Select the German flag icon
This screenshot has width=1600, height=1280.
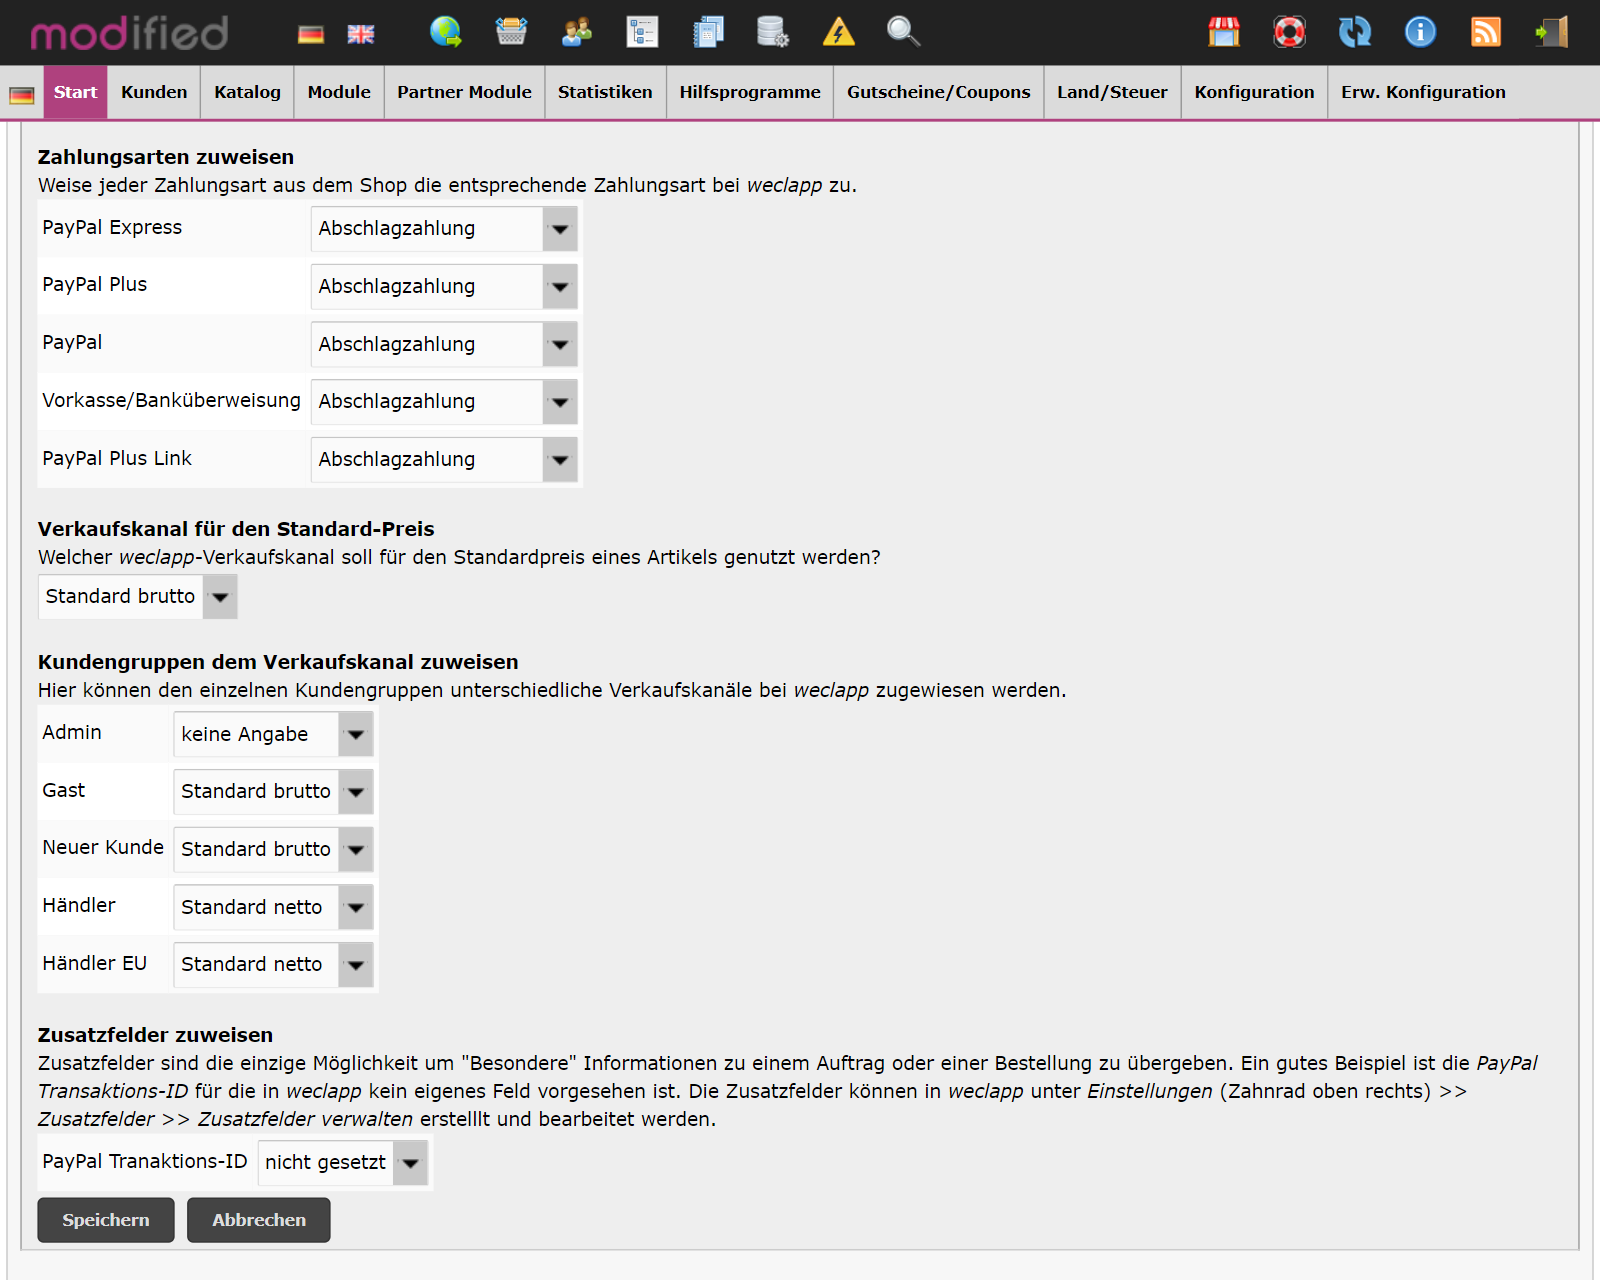tap(310, 32)
